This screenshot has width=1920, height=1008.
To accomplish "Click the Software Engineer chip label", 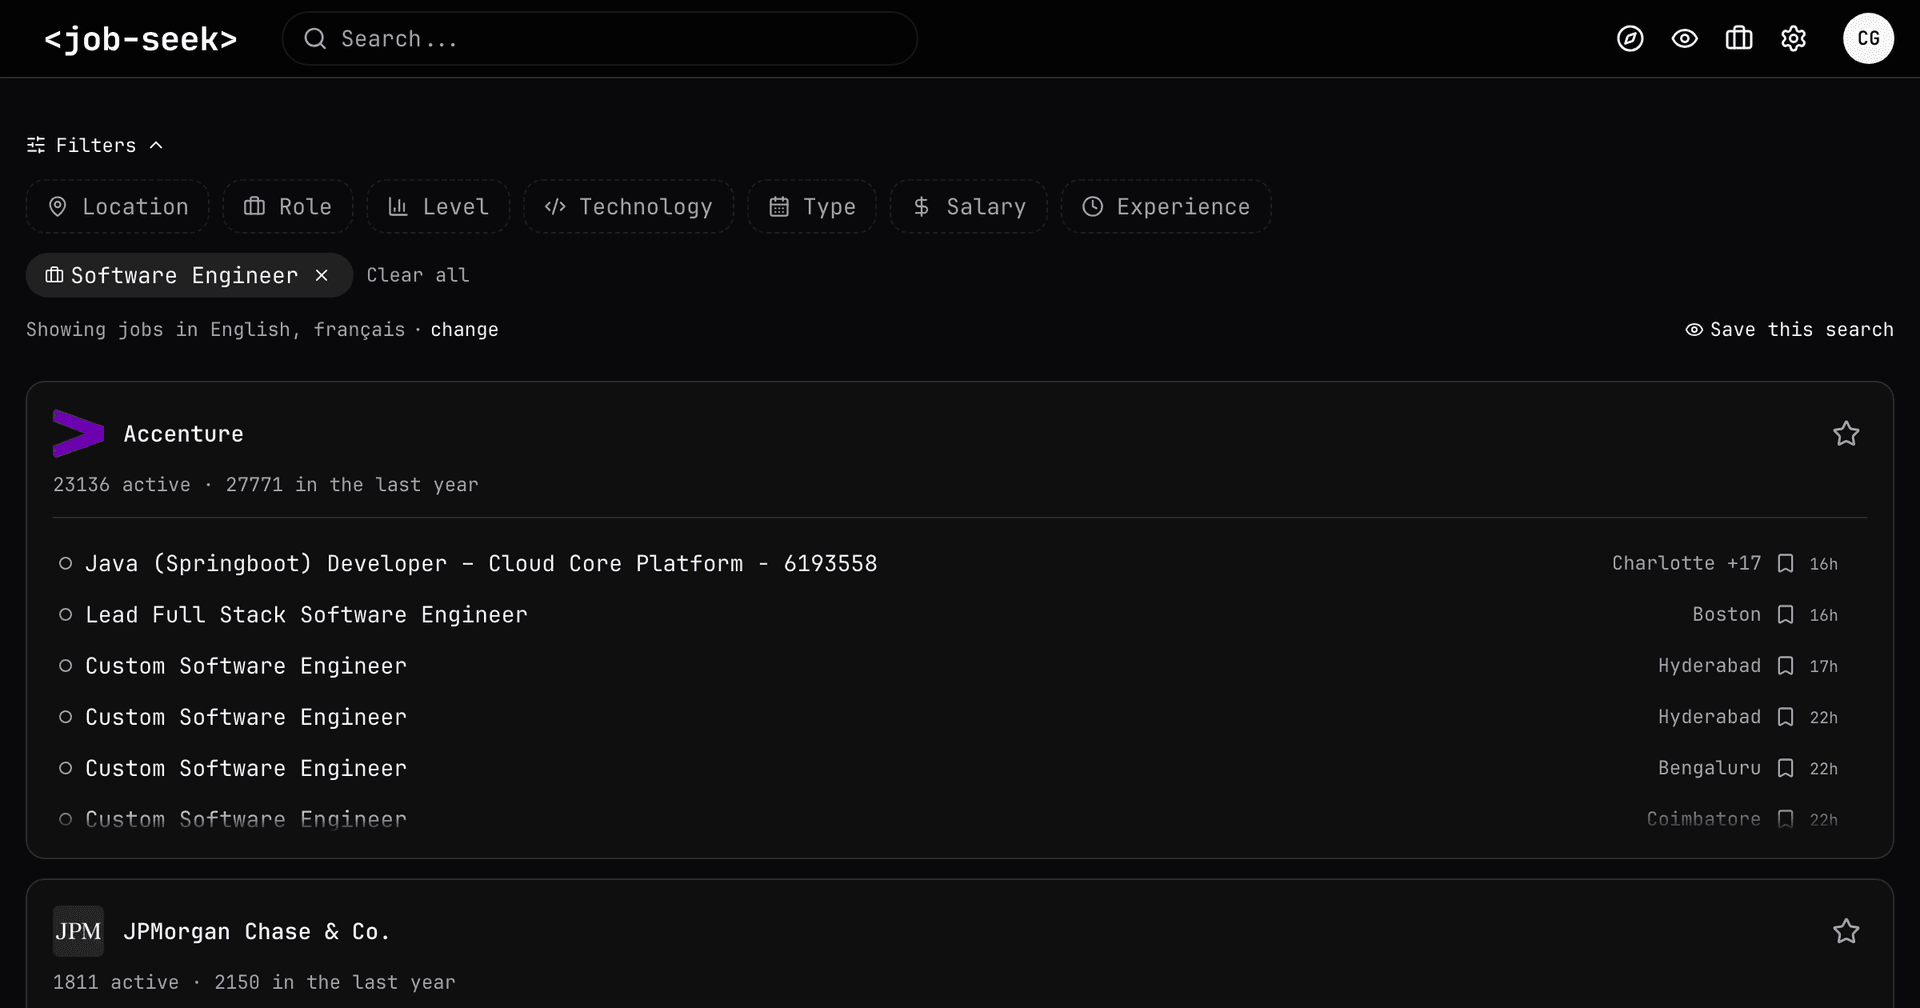I will [184, 275].
